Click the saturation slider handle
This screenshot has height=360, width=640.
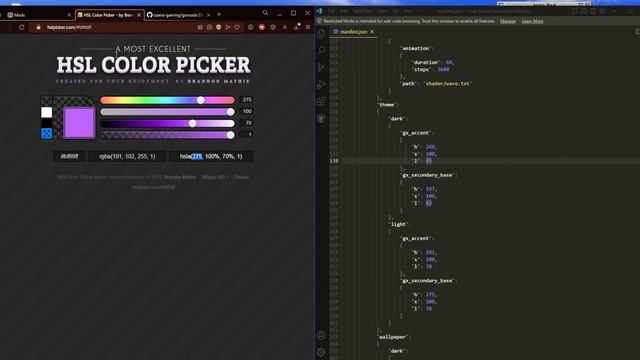[231, 112]
